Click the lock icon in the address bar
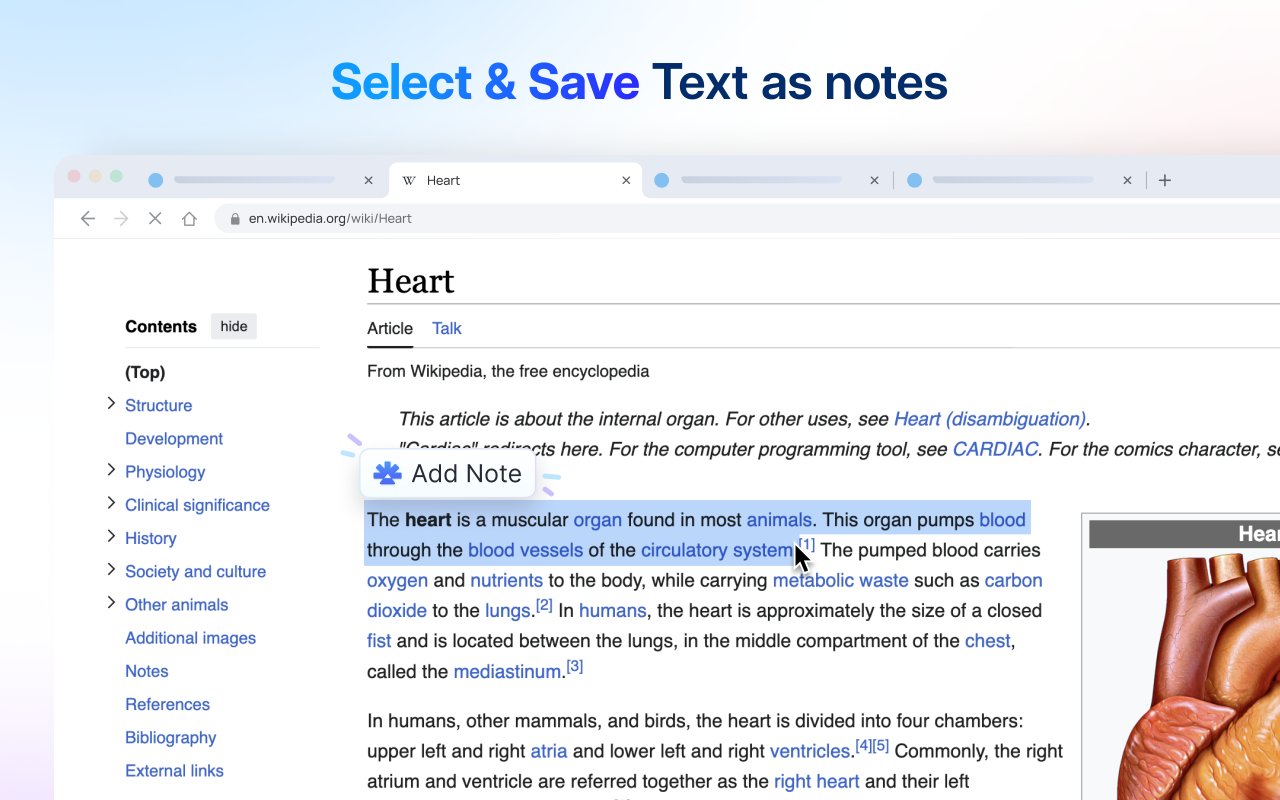Image resolution: width=1280 pixels, height=800 pixels. pos(235,219)
